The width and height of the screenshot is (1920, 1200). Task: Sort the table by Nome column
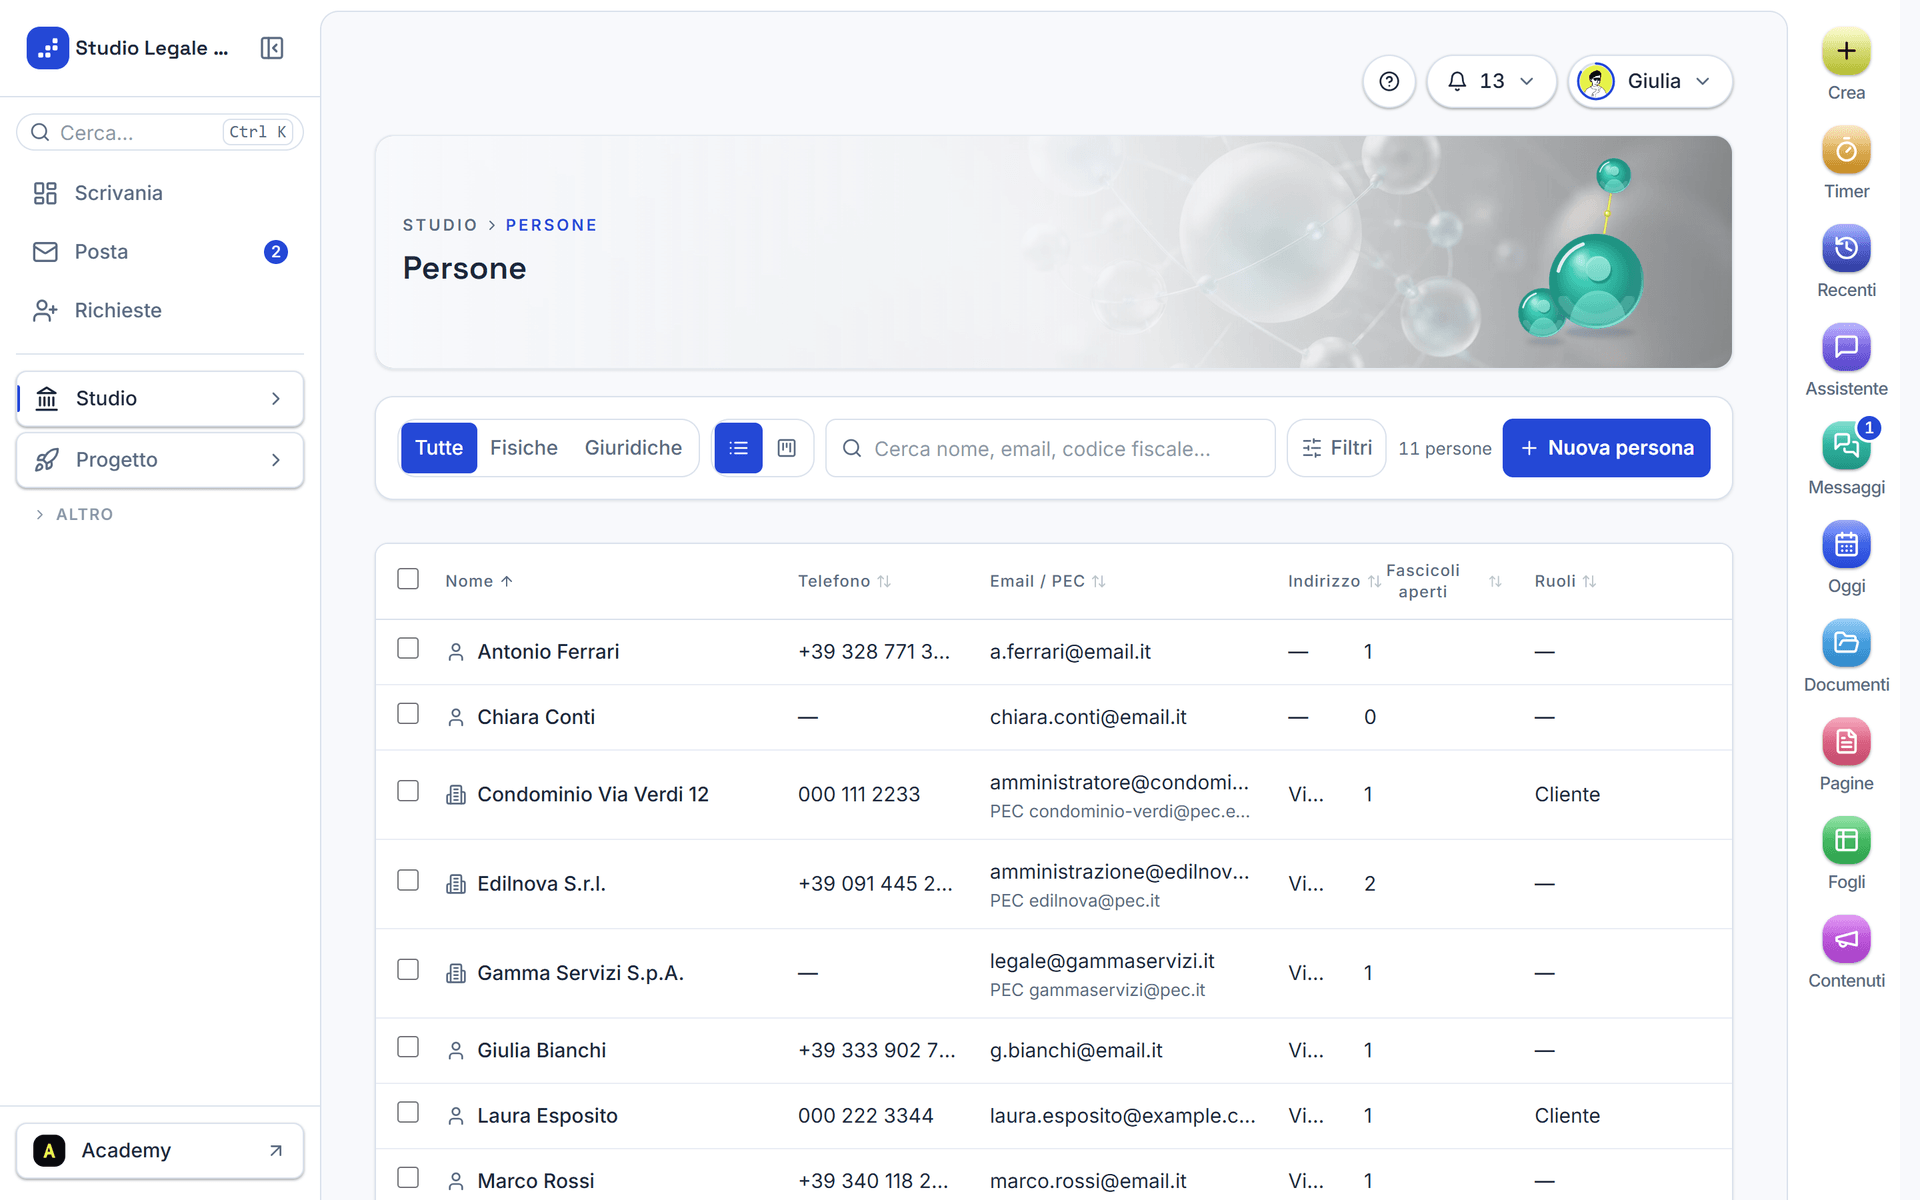[479, 581]
